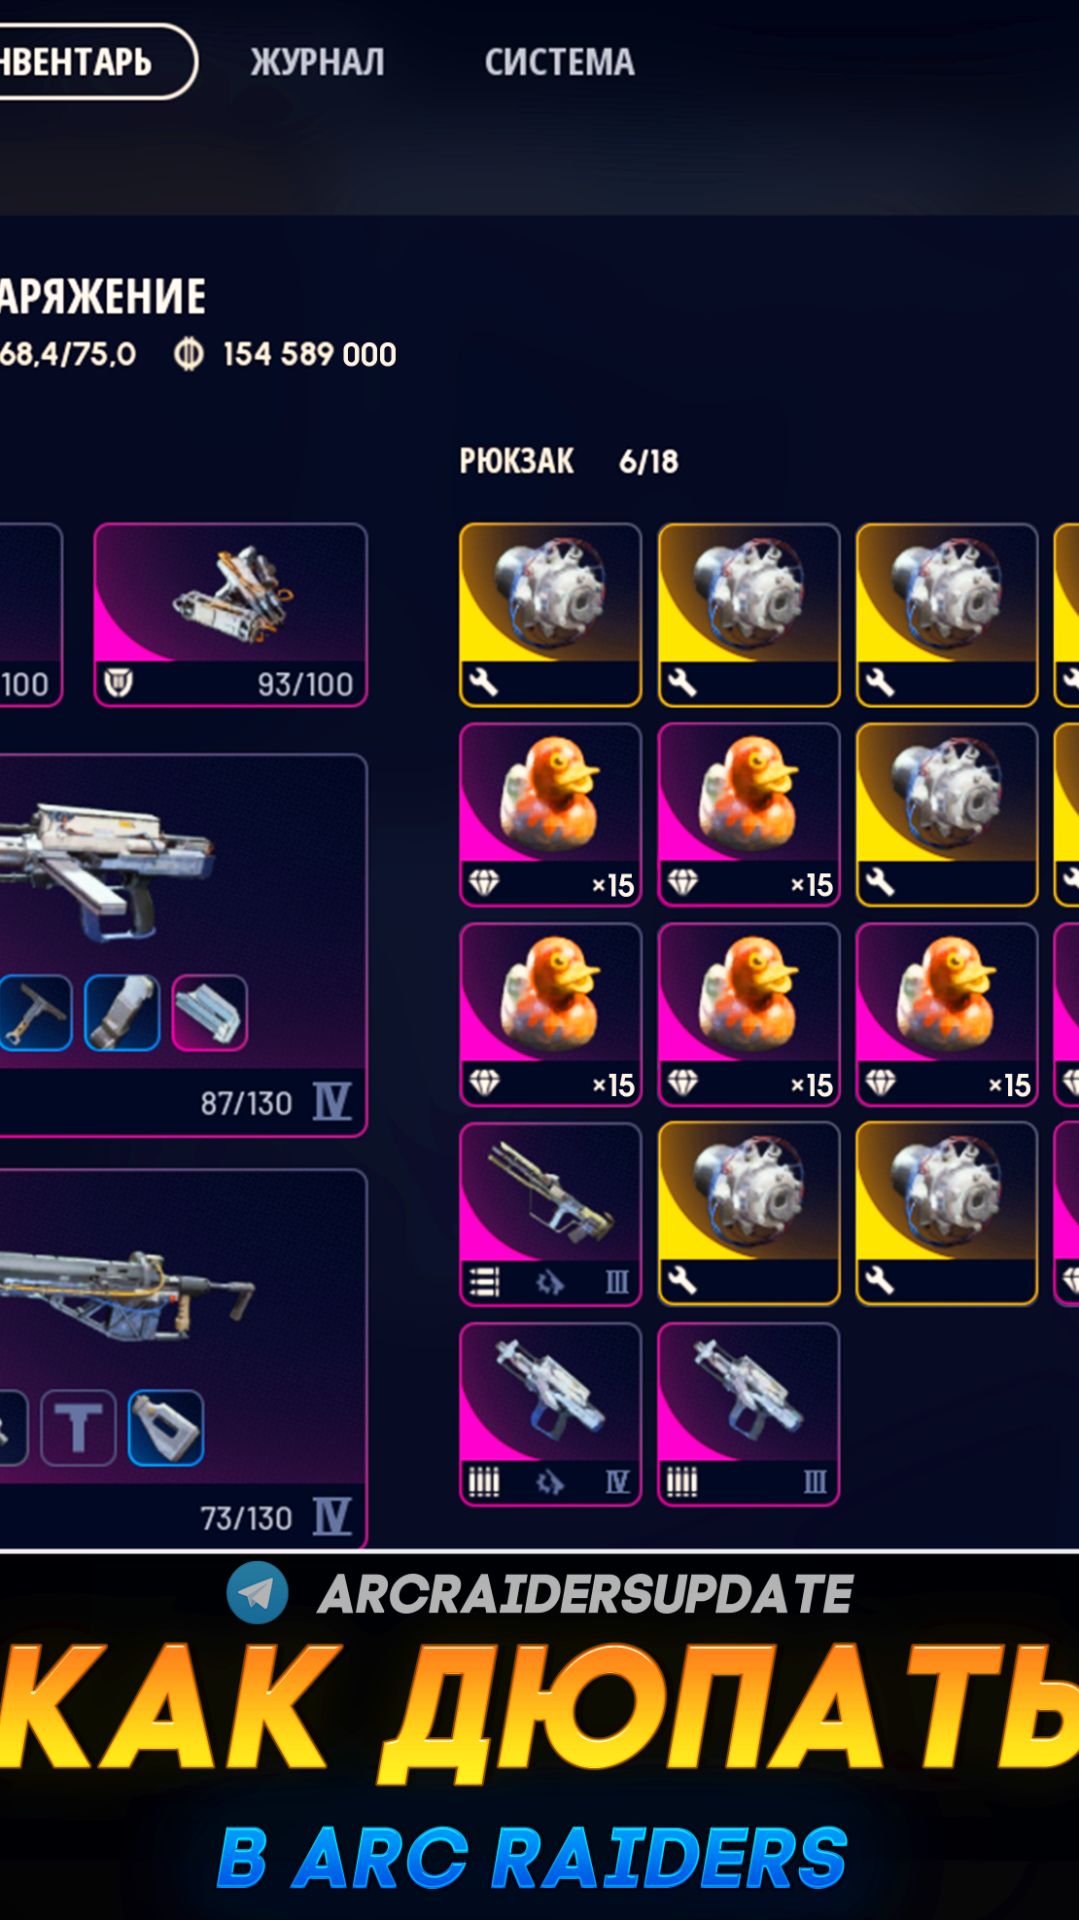
Task: Click the Telegram icon beside ARCRAIDERSUPDATE
Action: tap(257, 1592)
